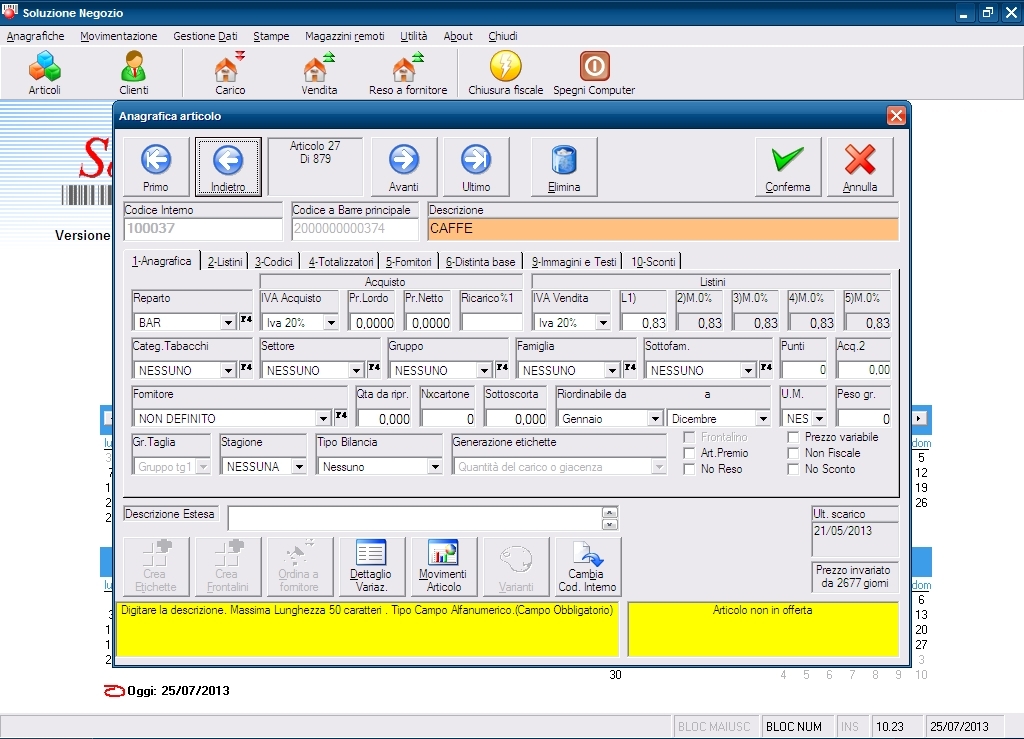The width and height of the screenshot is (1024, 739).
Task: Click F4 lookup icon beside Famiglia
Action: tap(630, 368)
